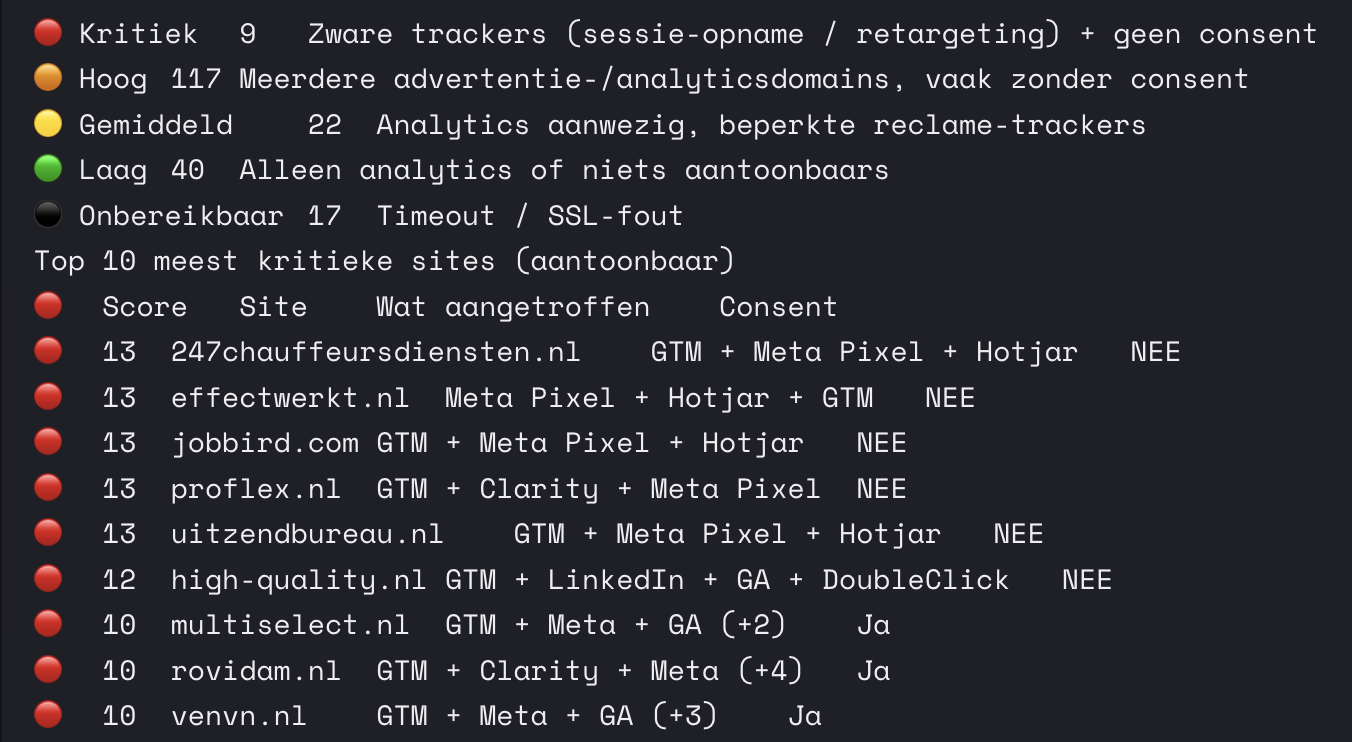Click the 'Top 10 meest kritieke sites' heading
This screenshot has height=742, width=1352.
384,262
